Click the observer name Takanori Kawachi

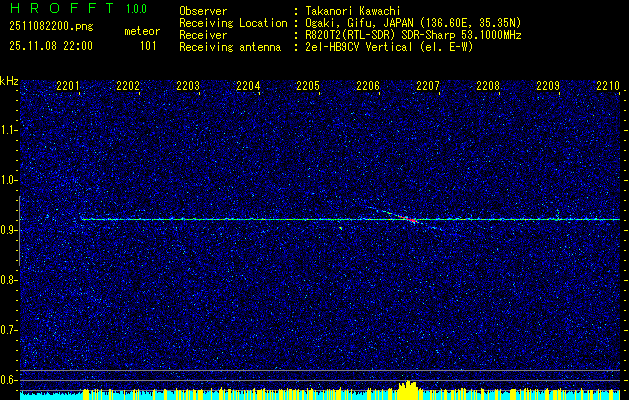tap(353, 11)
